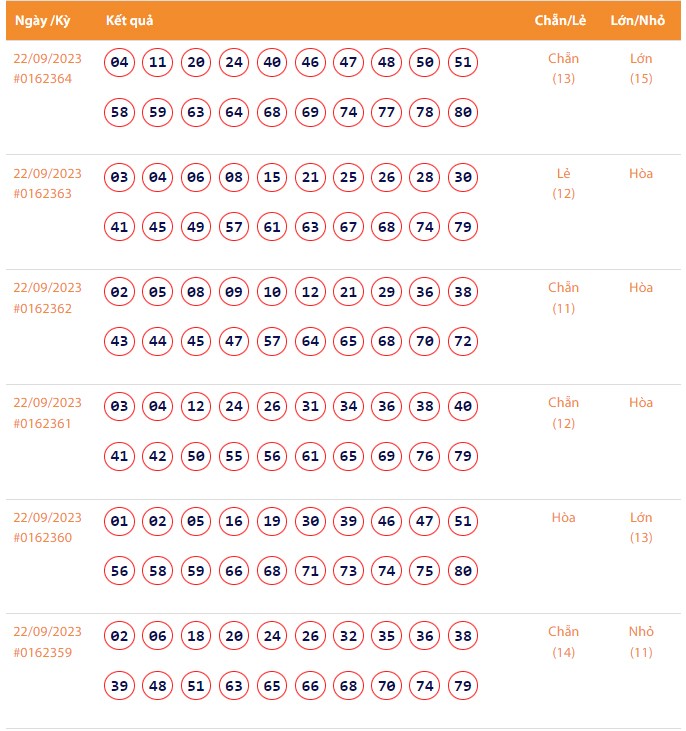The width and height of the screenshot is (686, 731).
Task: Select the 'Chẵn/Lẻ' column header
Action: click(562, 20)
